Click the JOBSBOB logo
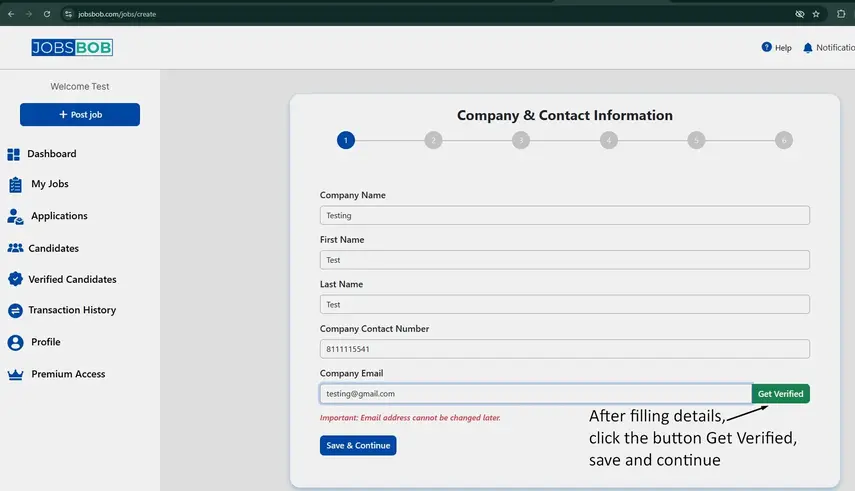The height and width of the screenshot is (491, 855). [72, 47]
